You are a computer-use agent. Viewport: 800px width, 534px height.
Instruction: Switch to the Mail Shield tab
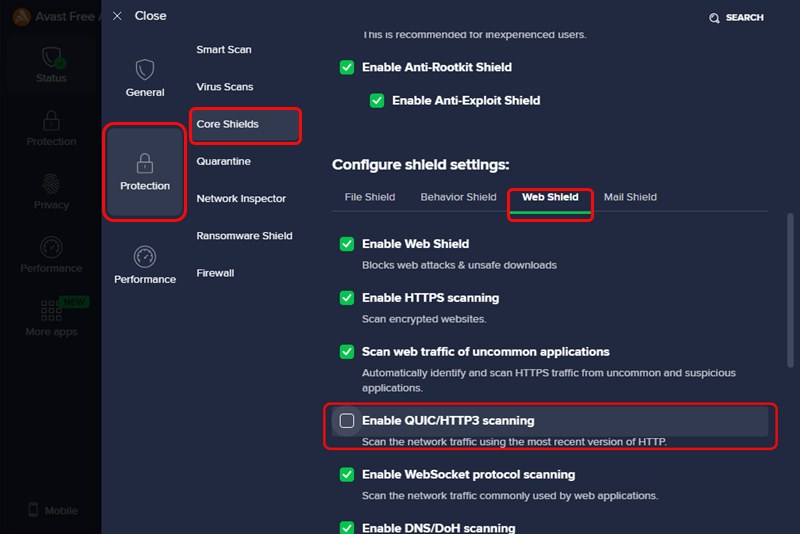coord(630,197)
